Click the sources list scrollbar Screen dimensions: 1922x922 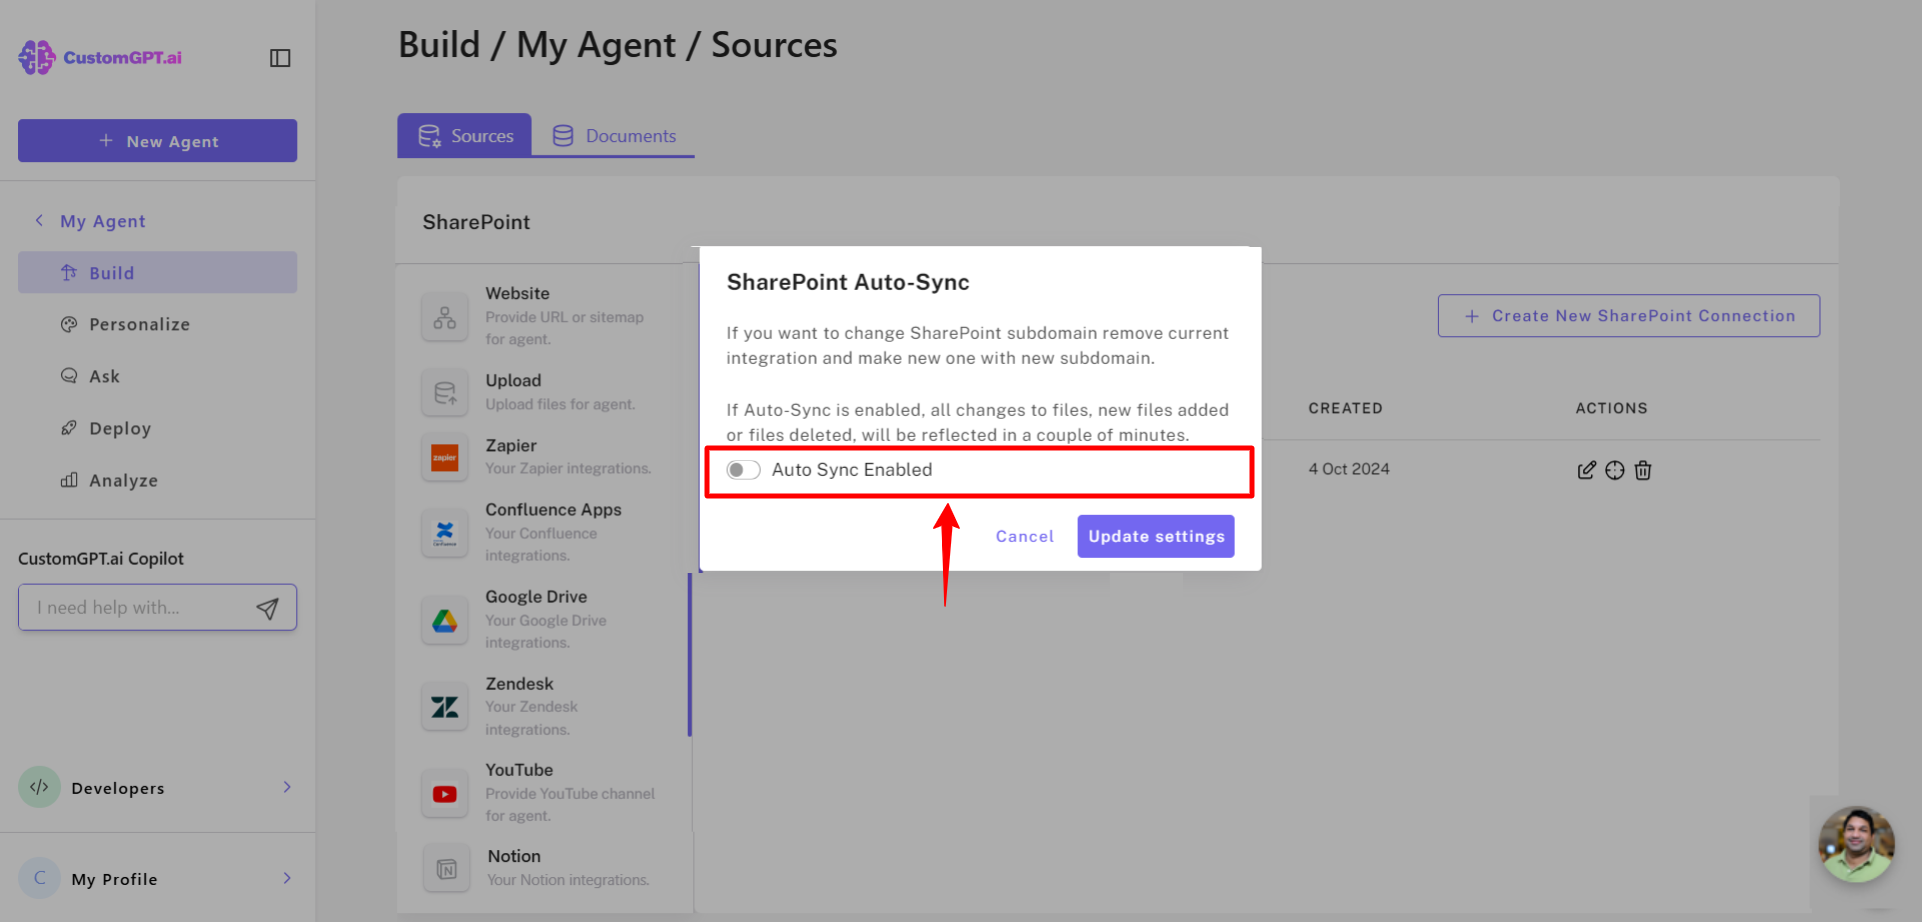point(689,654)
